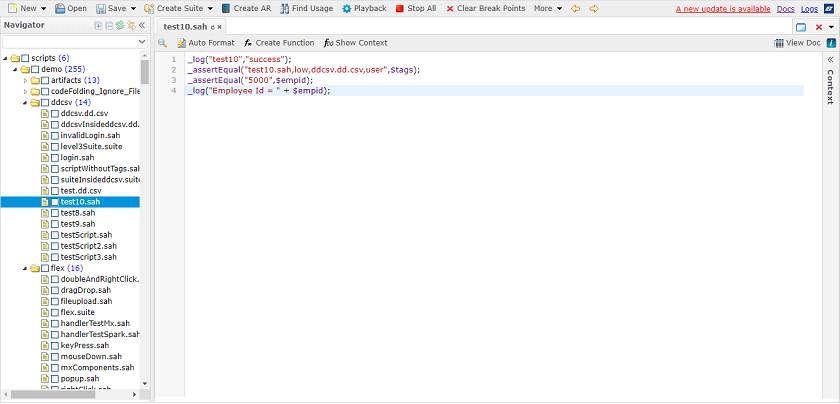The image size is (840, 404).
Task: Expand all nodes in Navigator
Action: (x=98, y=25)
